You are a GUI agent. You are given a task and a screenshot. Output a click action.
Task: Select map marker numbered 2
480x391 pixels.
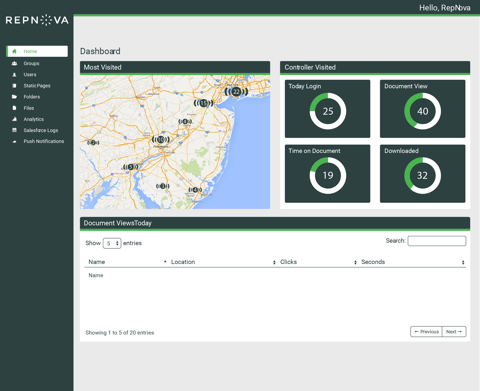coord(93,143)
